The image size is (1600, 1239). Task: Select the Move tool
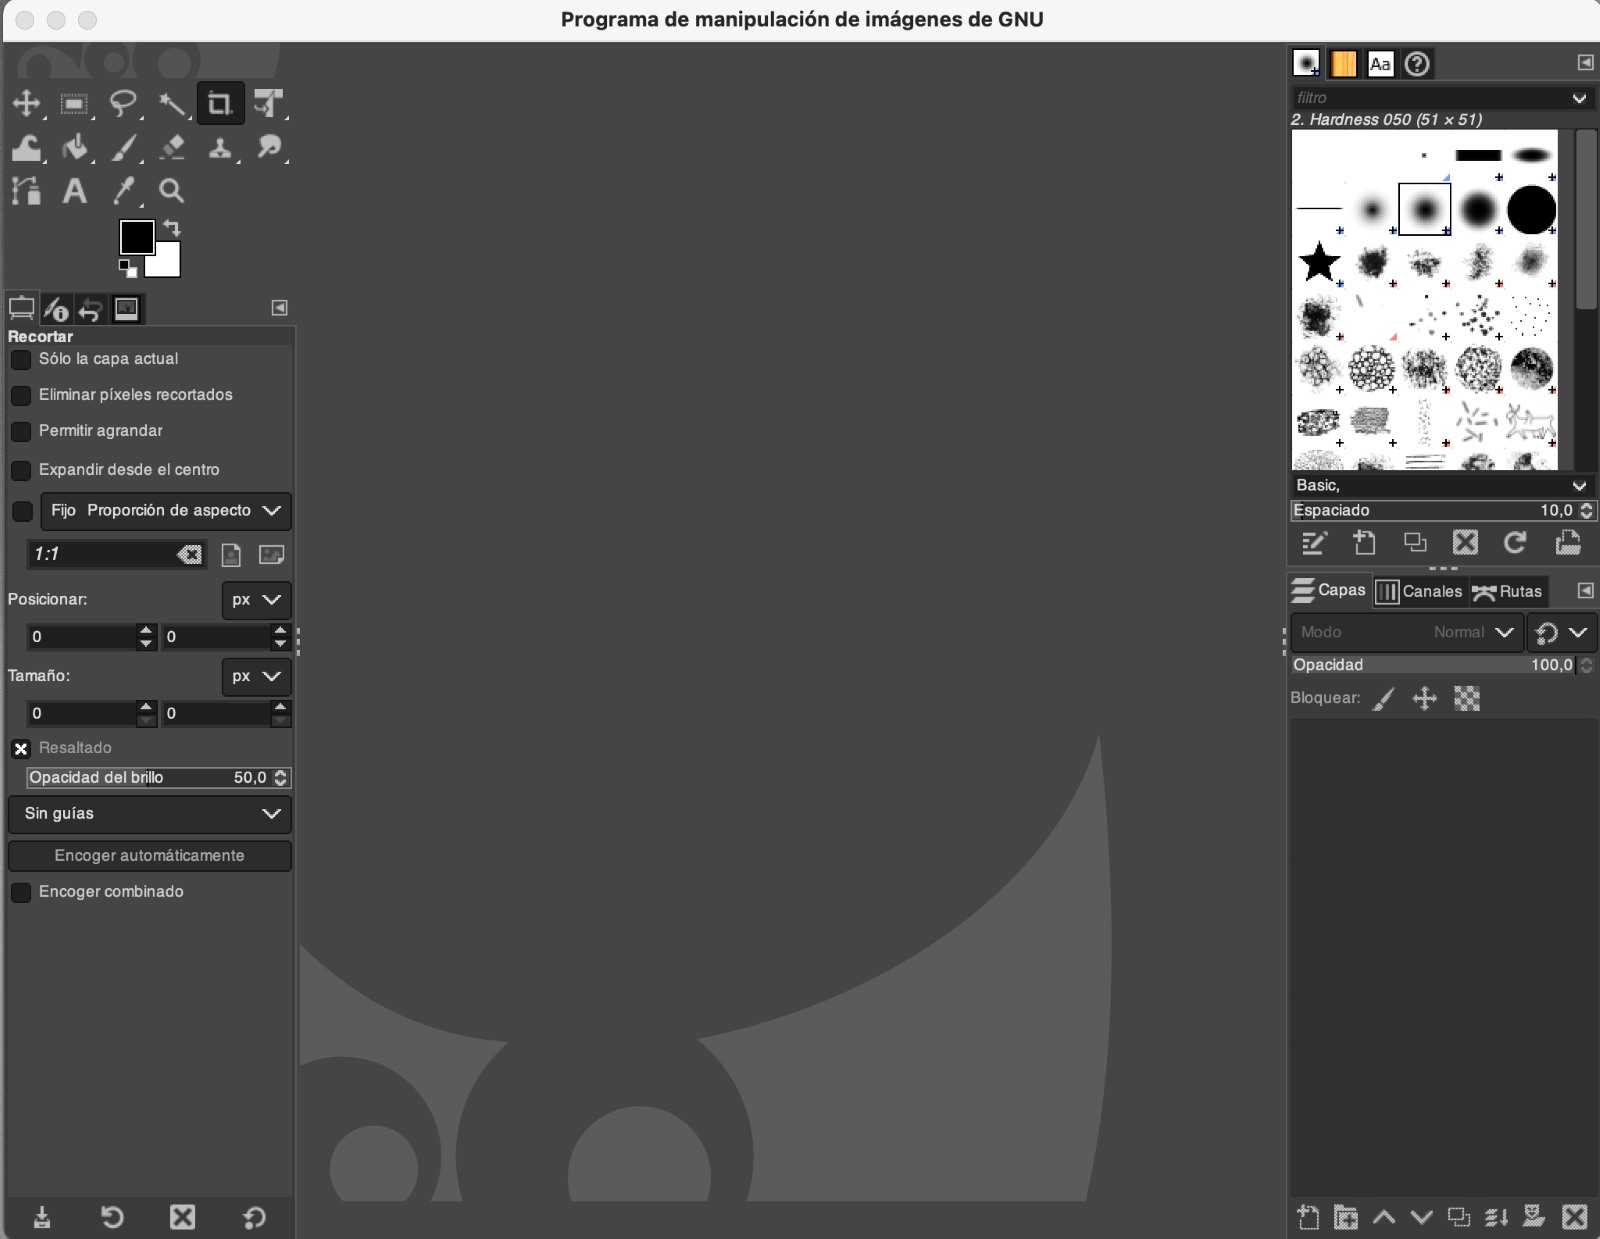click(x=26, y=103)
